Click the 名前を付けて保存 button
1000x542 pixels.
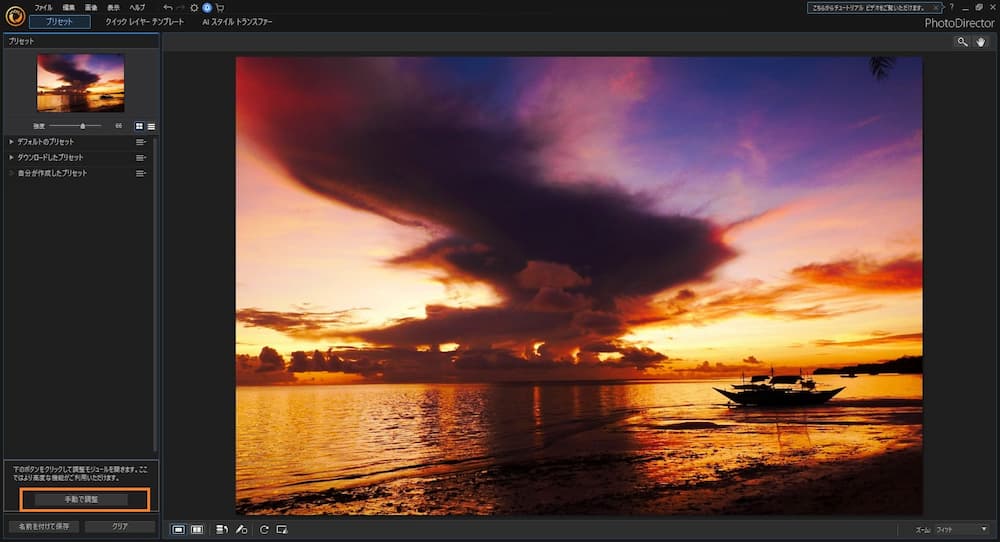click(x=44, y=527)
